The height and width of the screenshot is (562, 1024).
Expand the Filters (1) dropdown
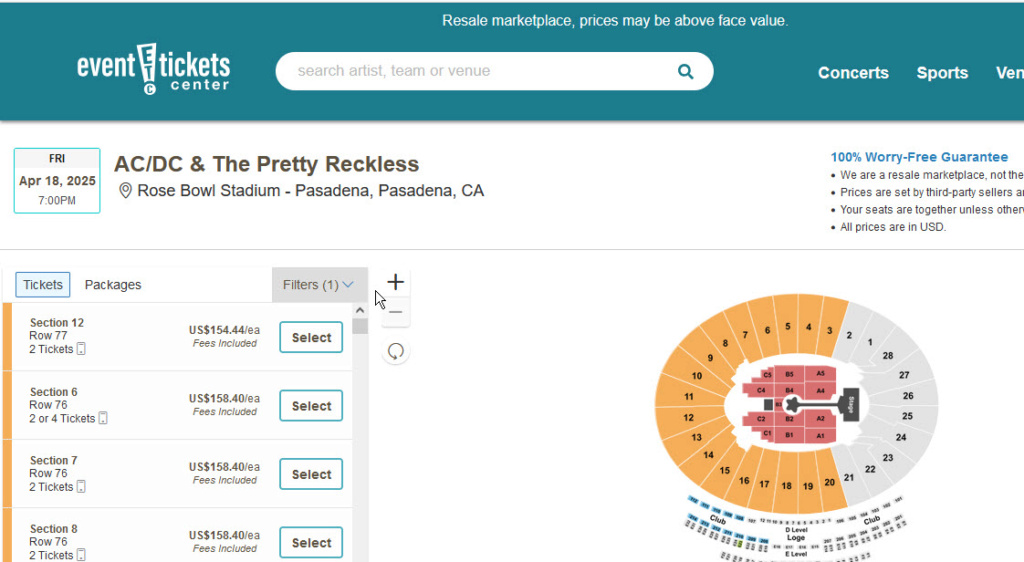click(x=319, y=285)
